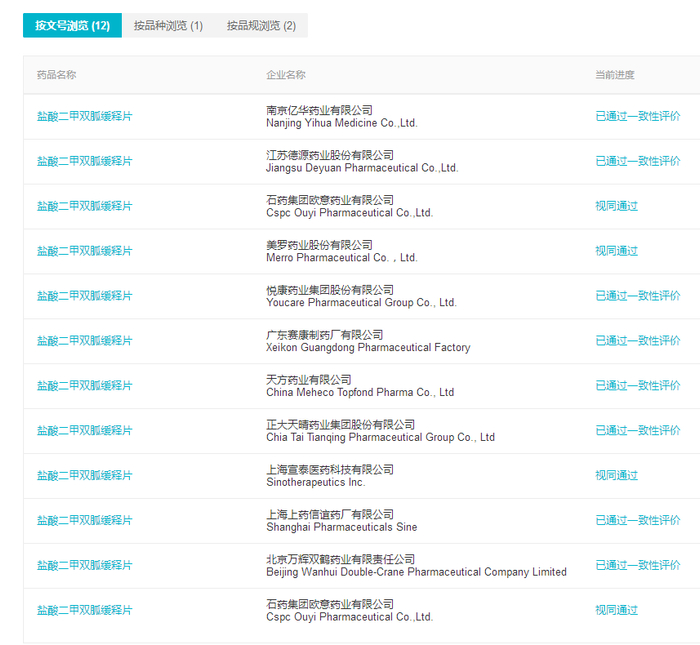Click the 当前进度 column header

pyautogui.click(x=615, y=75)
